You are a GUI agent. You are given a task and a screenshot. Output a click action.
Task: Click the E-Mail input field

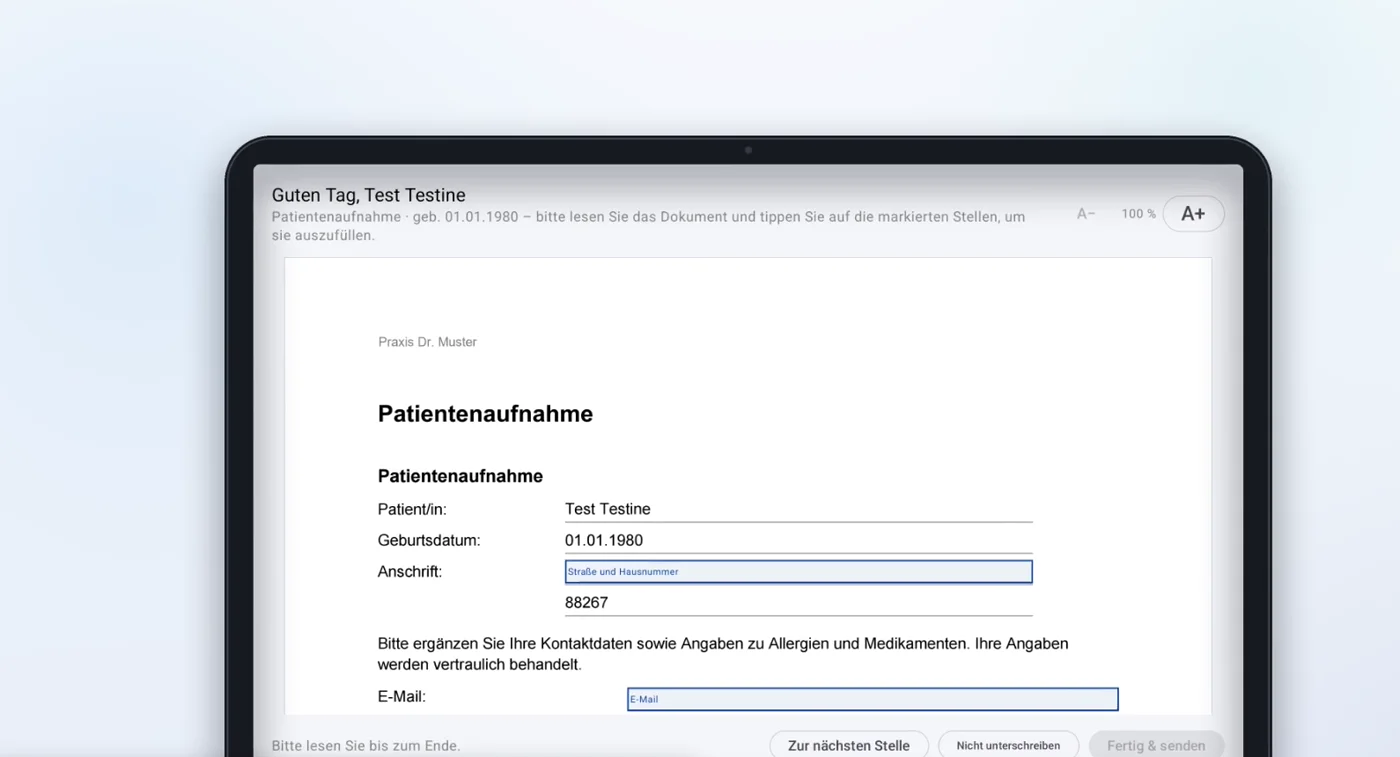(x=872, y=699)
